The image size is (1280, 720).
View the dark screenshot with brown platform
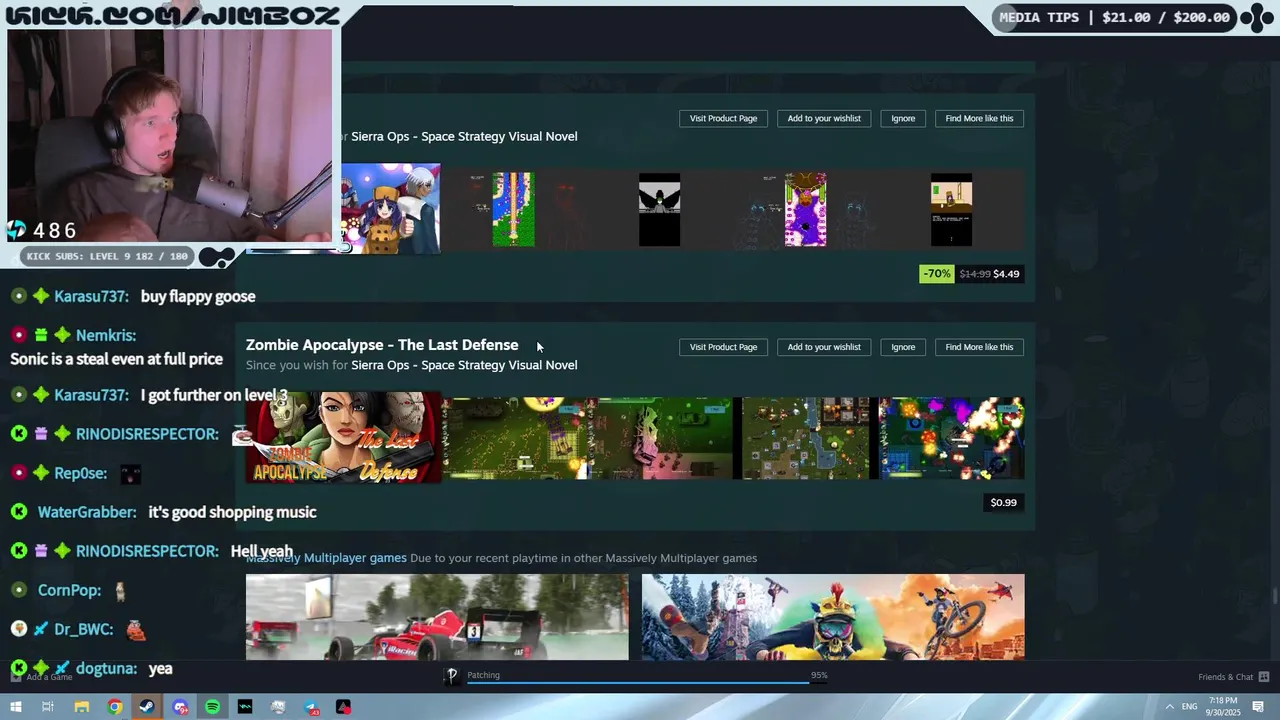point(951,209)
